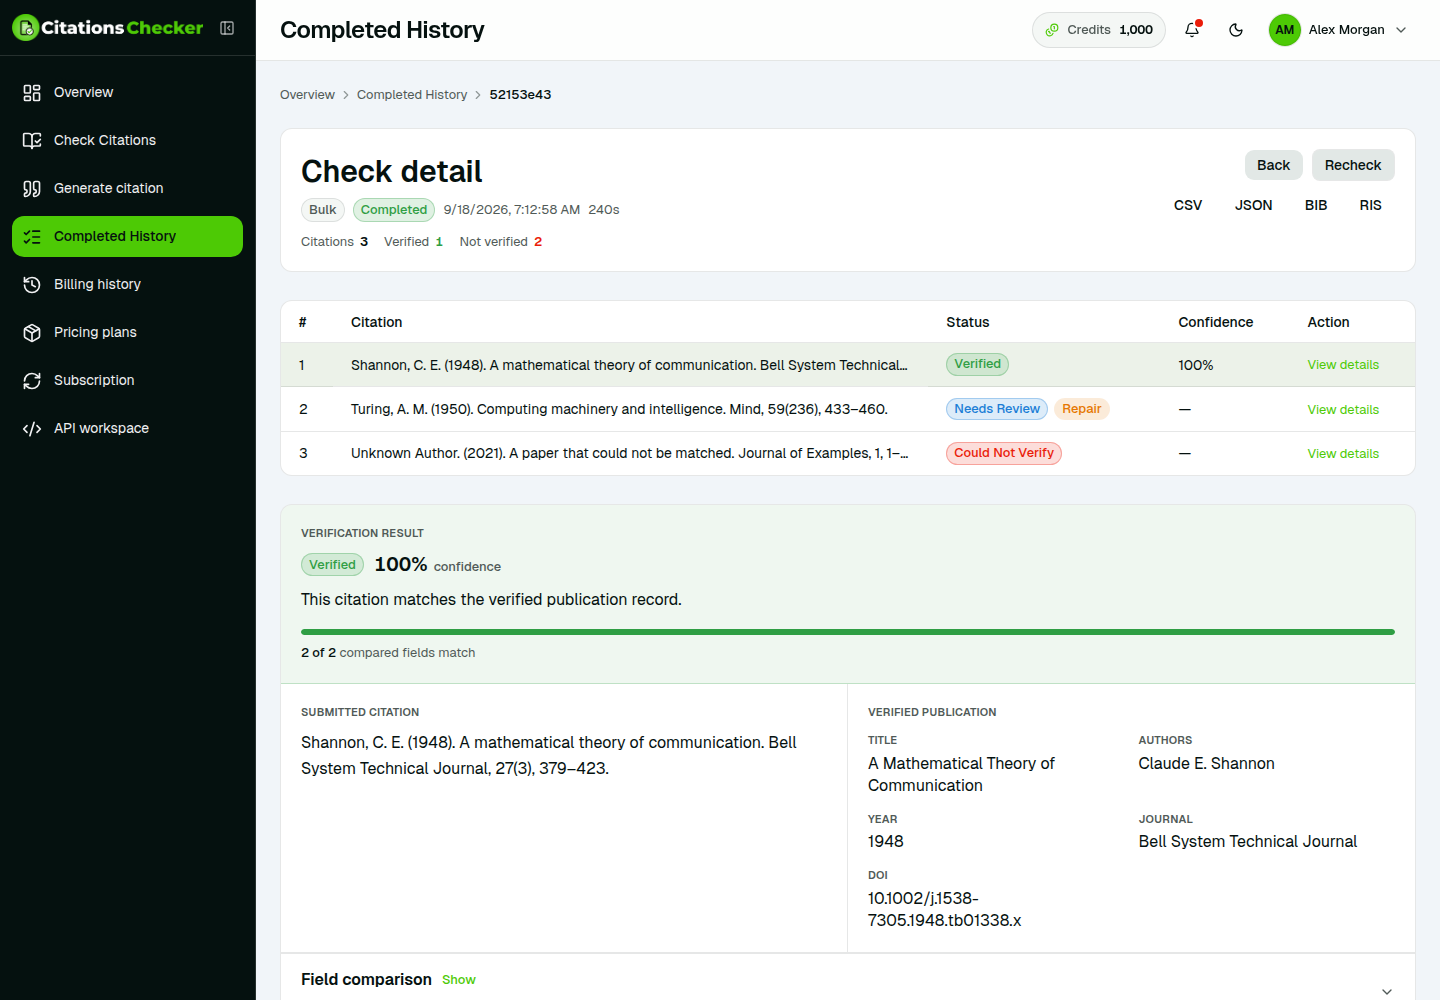
Task: Navigate to API workspace
Action: (127, 428)
